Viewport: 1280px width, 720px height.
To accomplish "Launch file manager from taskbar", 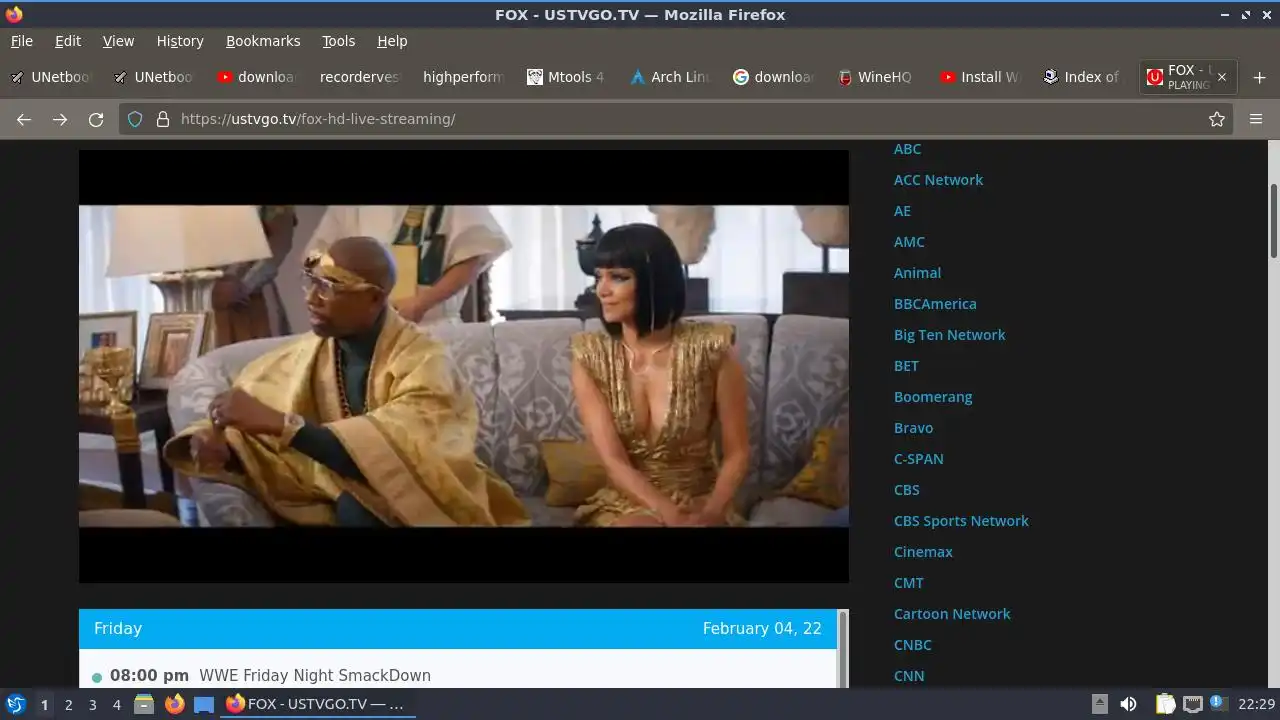I will click(x=144, y=704).
